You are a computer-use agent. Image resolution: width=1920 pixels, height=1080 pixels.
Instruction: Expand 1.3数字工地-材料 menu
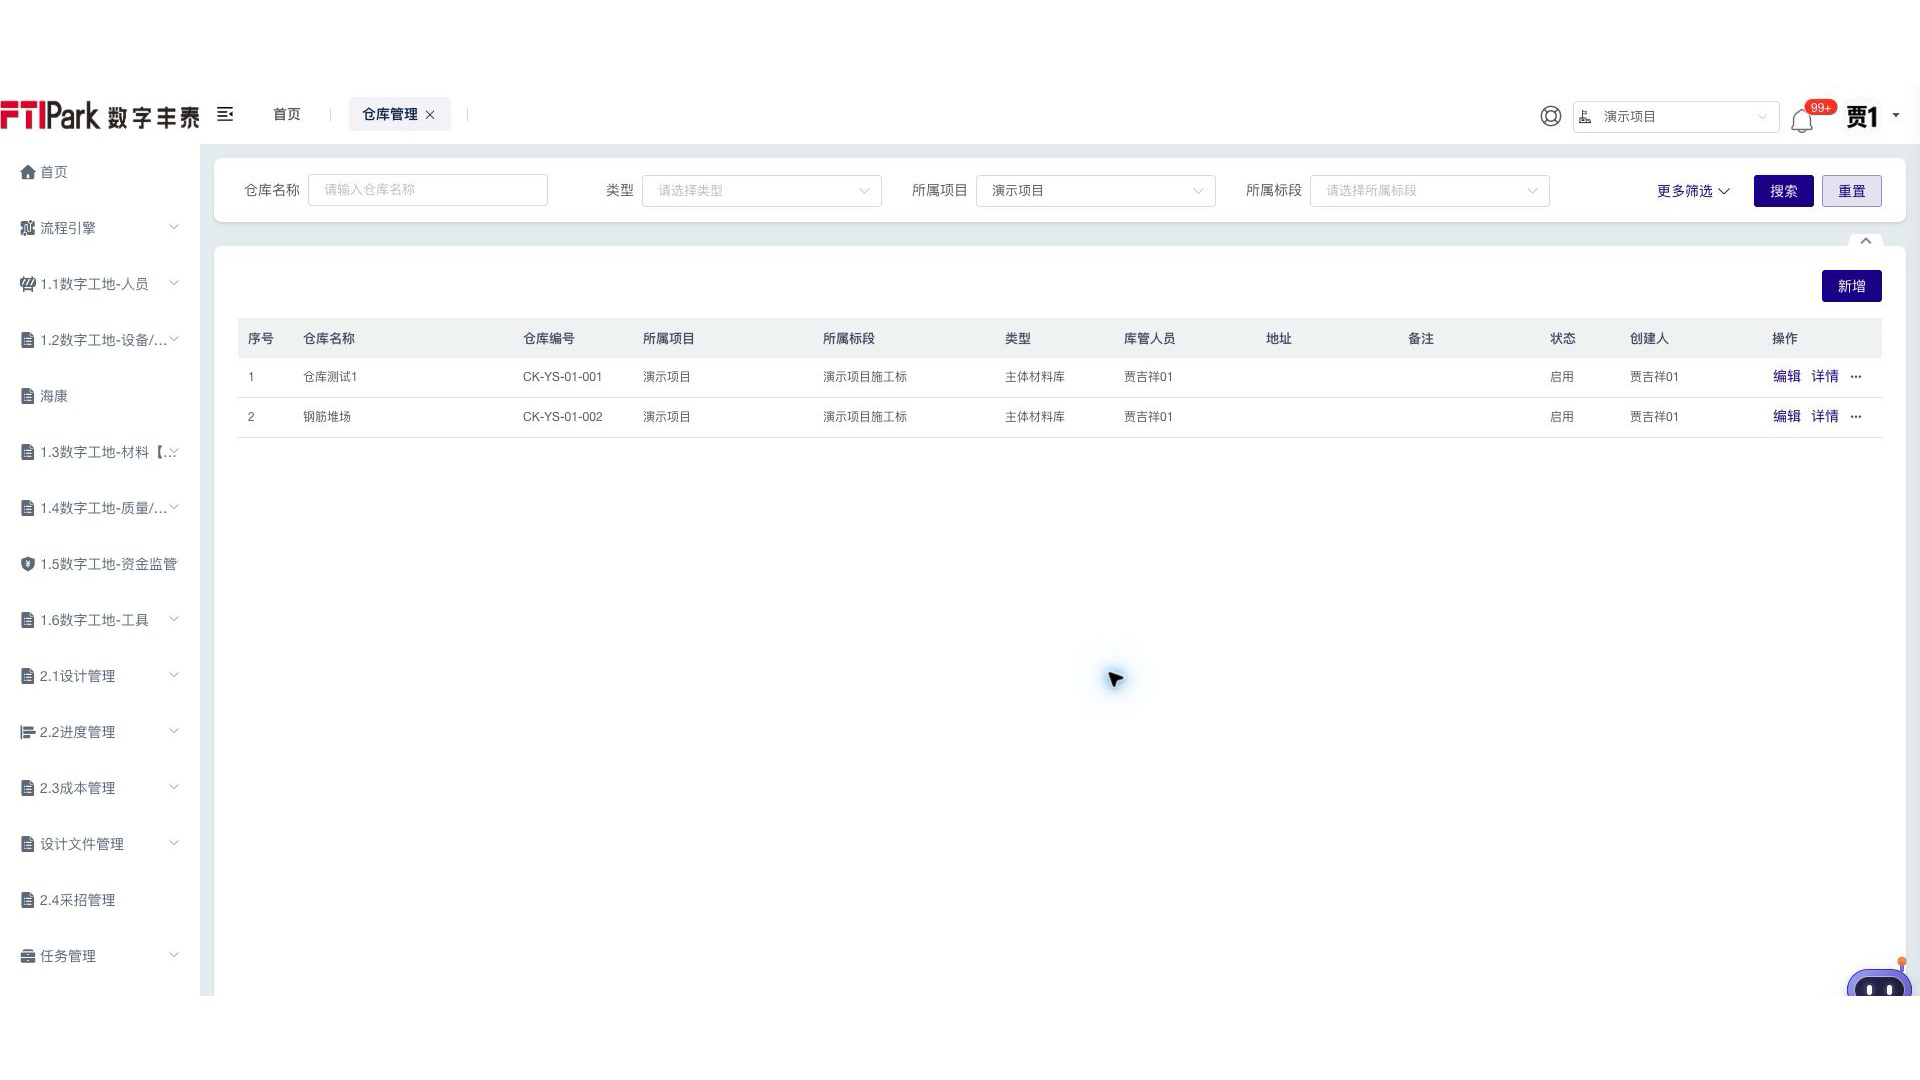(100, 452)
